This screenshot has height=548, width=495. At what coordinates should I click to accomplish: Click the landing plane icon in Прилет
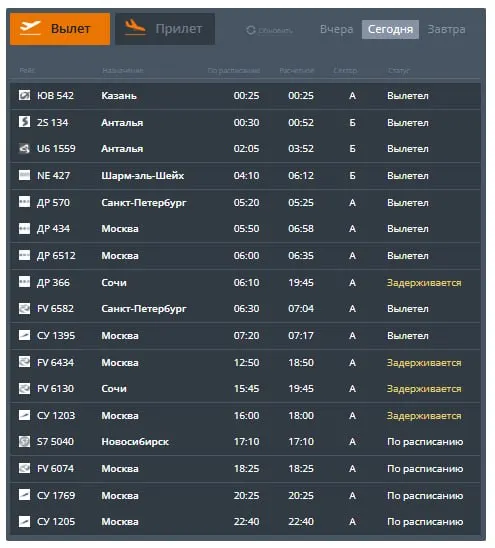coord(135,28)
